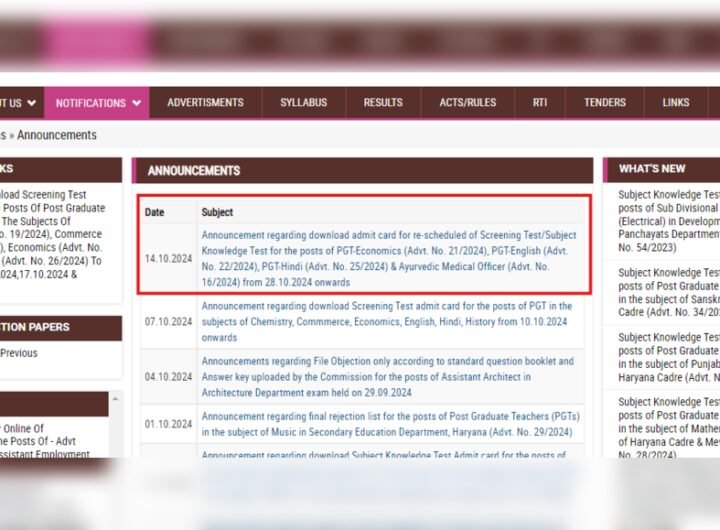Expand the Notifications menu chevron
The height and width of the screenshot is (530, 720).
[136, 103]
